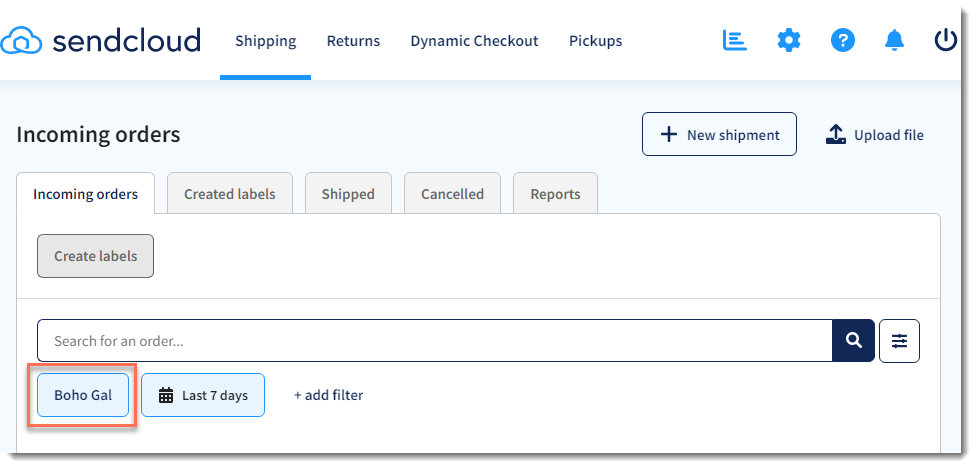This screenshot has height=468, width=976.
Task: Open the Reports tab
Action: pyautogui.click(x=555, y=194)
